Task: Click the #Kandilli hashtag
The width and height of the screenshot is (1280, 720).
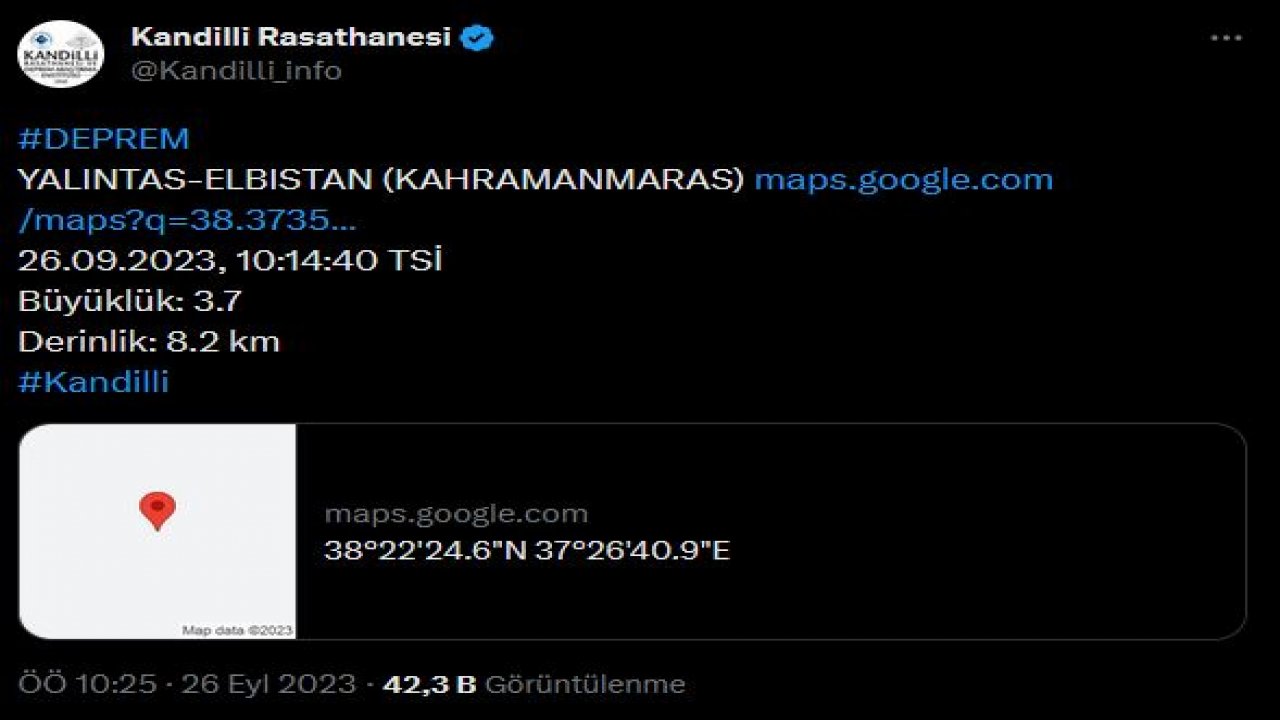Action: [x=93, y=381]
